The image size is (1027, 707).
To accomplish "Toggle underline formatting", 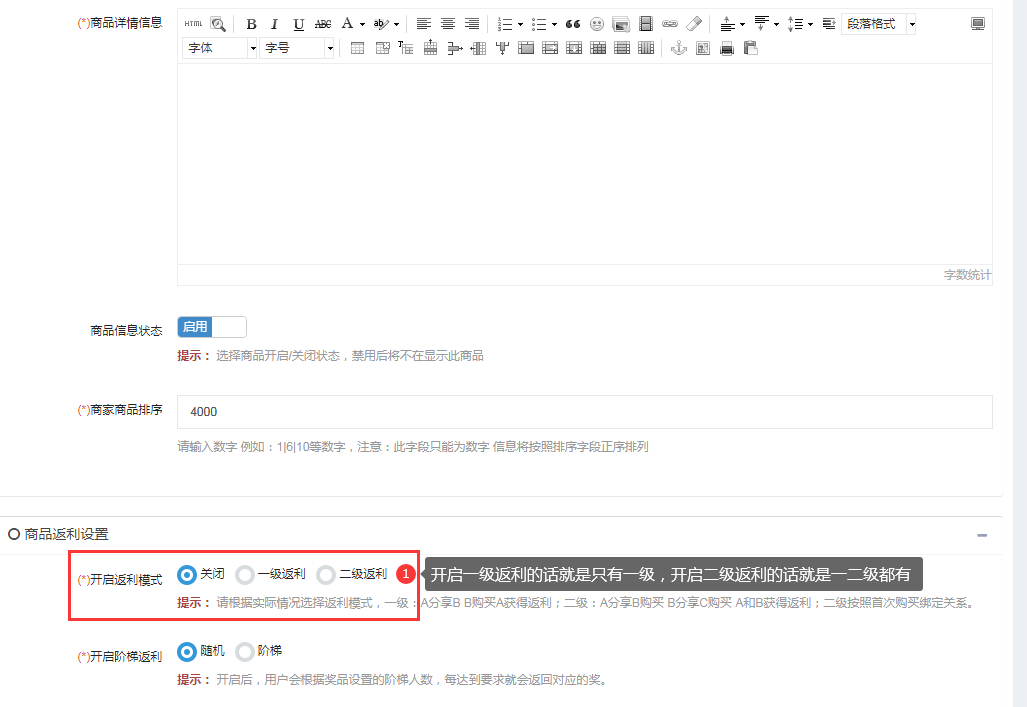I will [299, 24].
